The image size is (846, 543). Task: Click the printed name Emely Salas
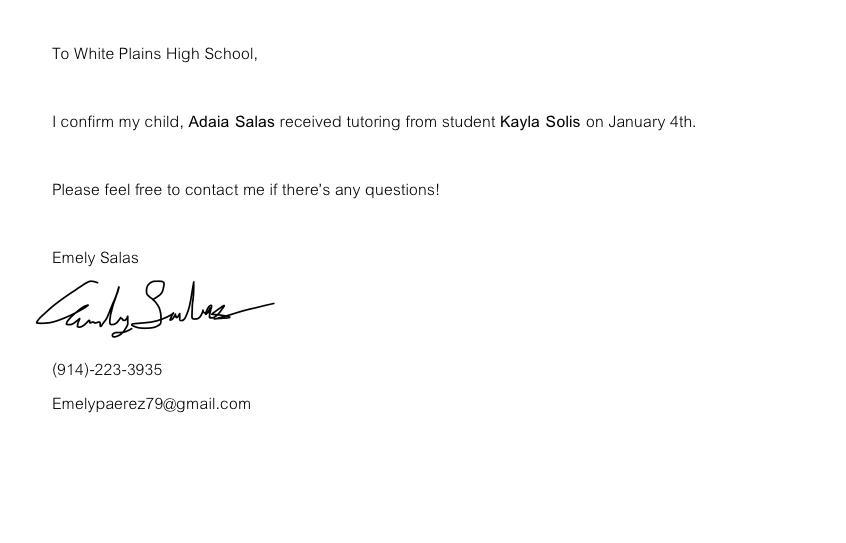(95, 258)
